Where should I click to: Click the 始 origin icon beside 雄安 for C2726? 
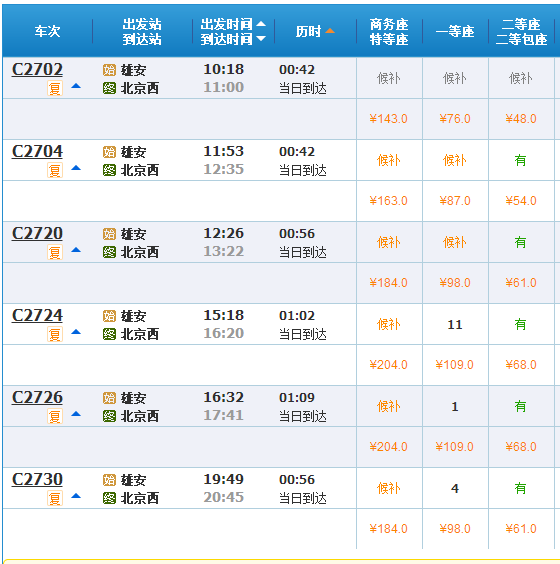pos(109,398)
